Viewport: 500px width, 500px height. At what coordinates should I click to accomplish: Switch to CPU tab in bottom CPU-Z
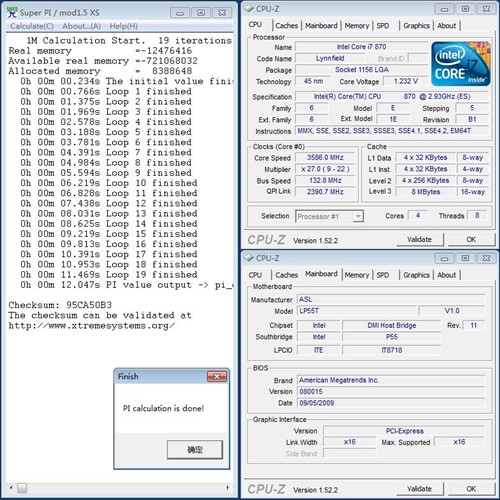tap(255, 275)
